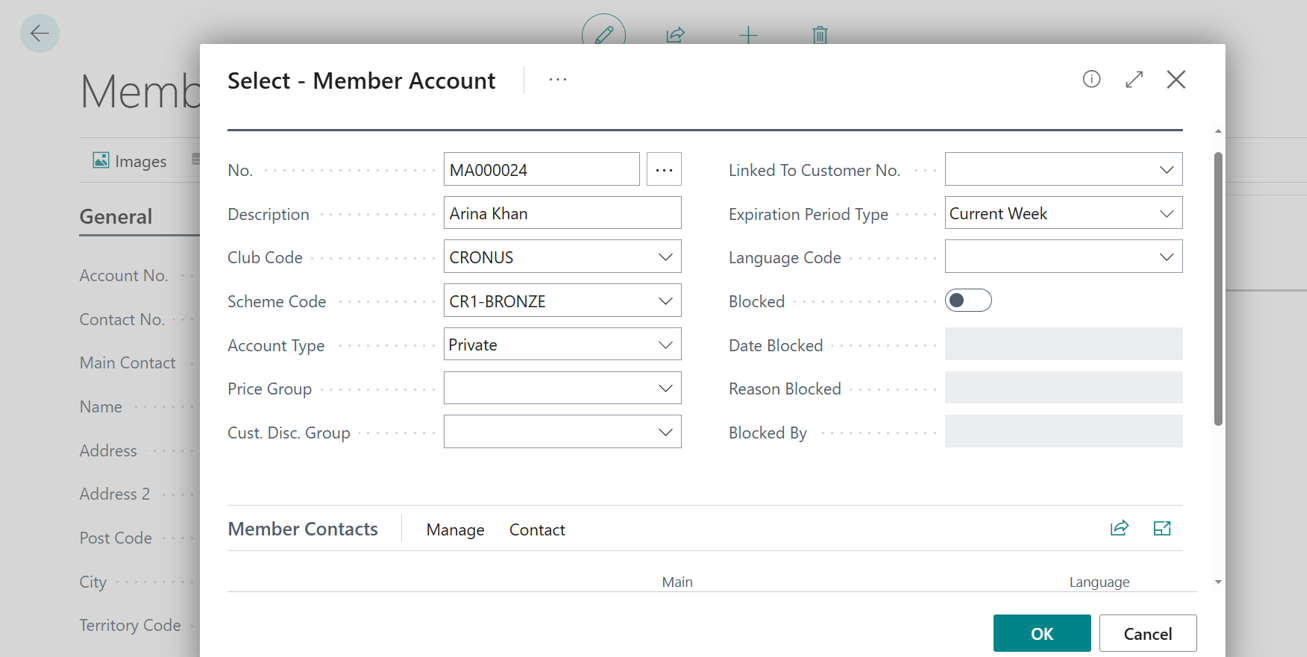Open the dialog's more options ellipsis
Screen dimensions: 1307x657
(x=558, y=80)
